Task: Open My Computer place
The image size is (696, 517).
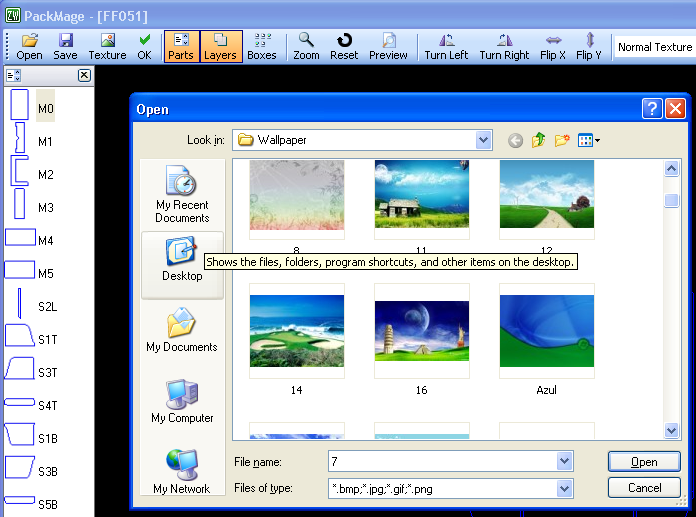Action: 182,401
